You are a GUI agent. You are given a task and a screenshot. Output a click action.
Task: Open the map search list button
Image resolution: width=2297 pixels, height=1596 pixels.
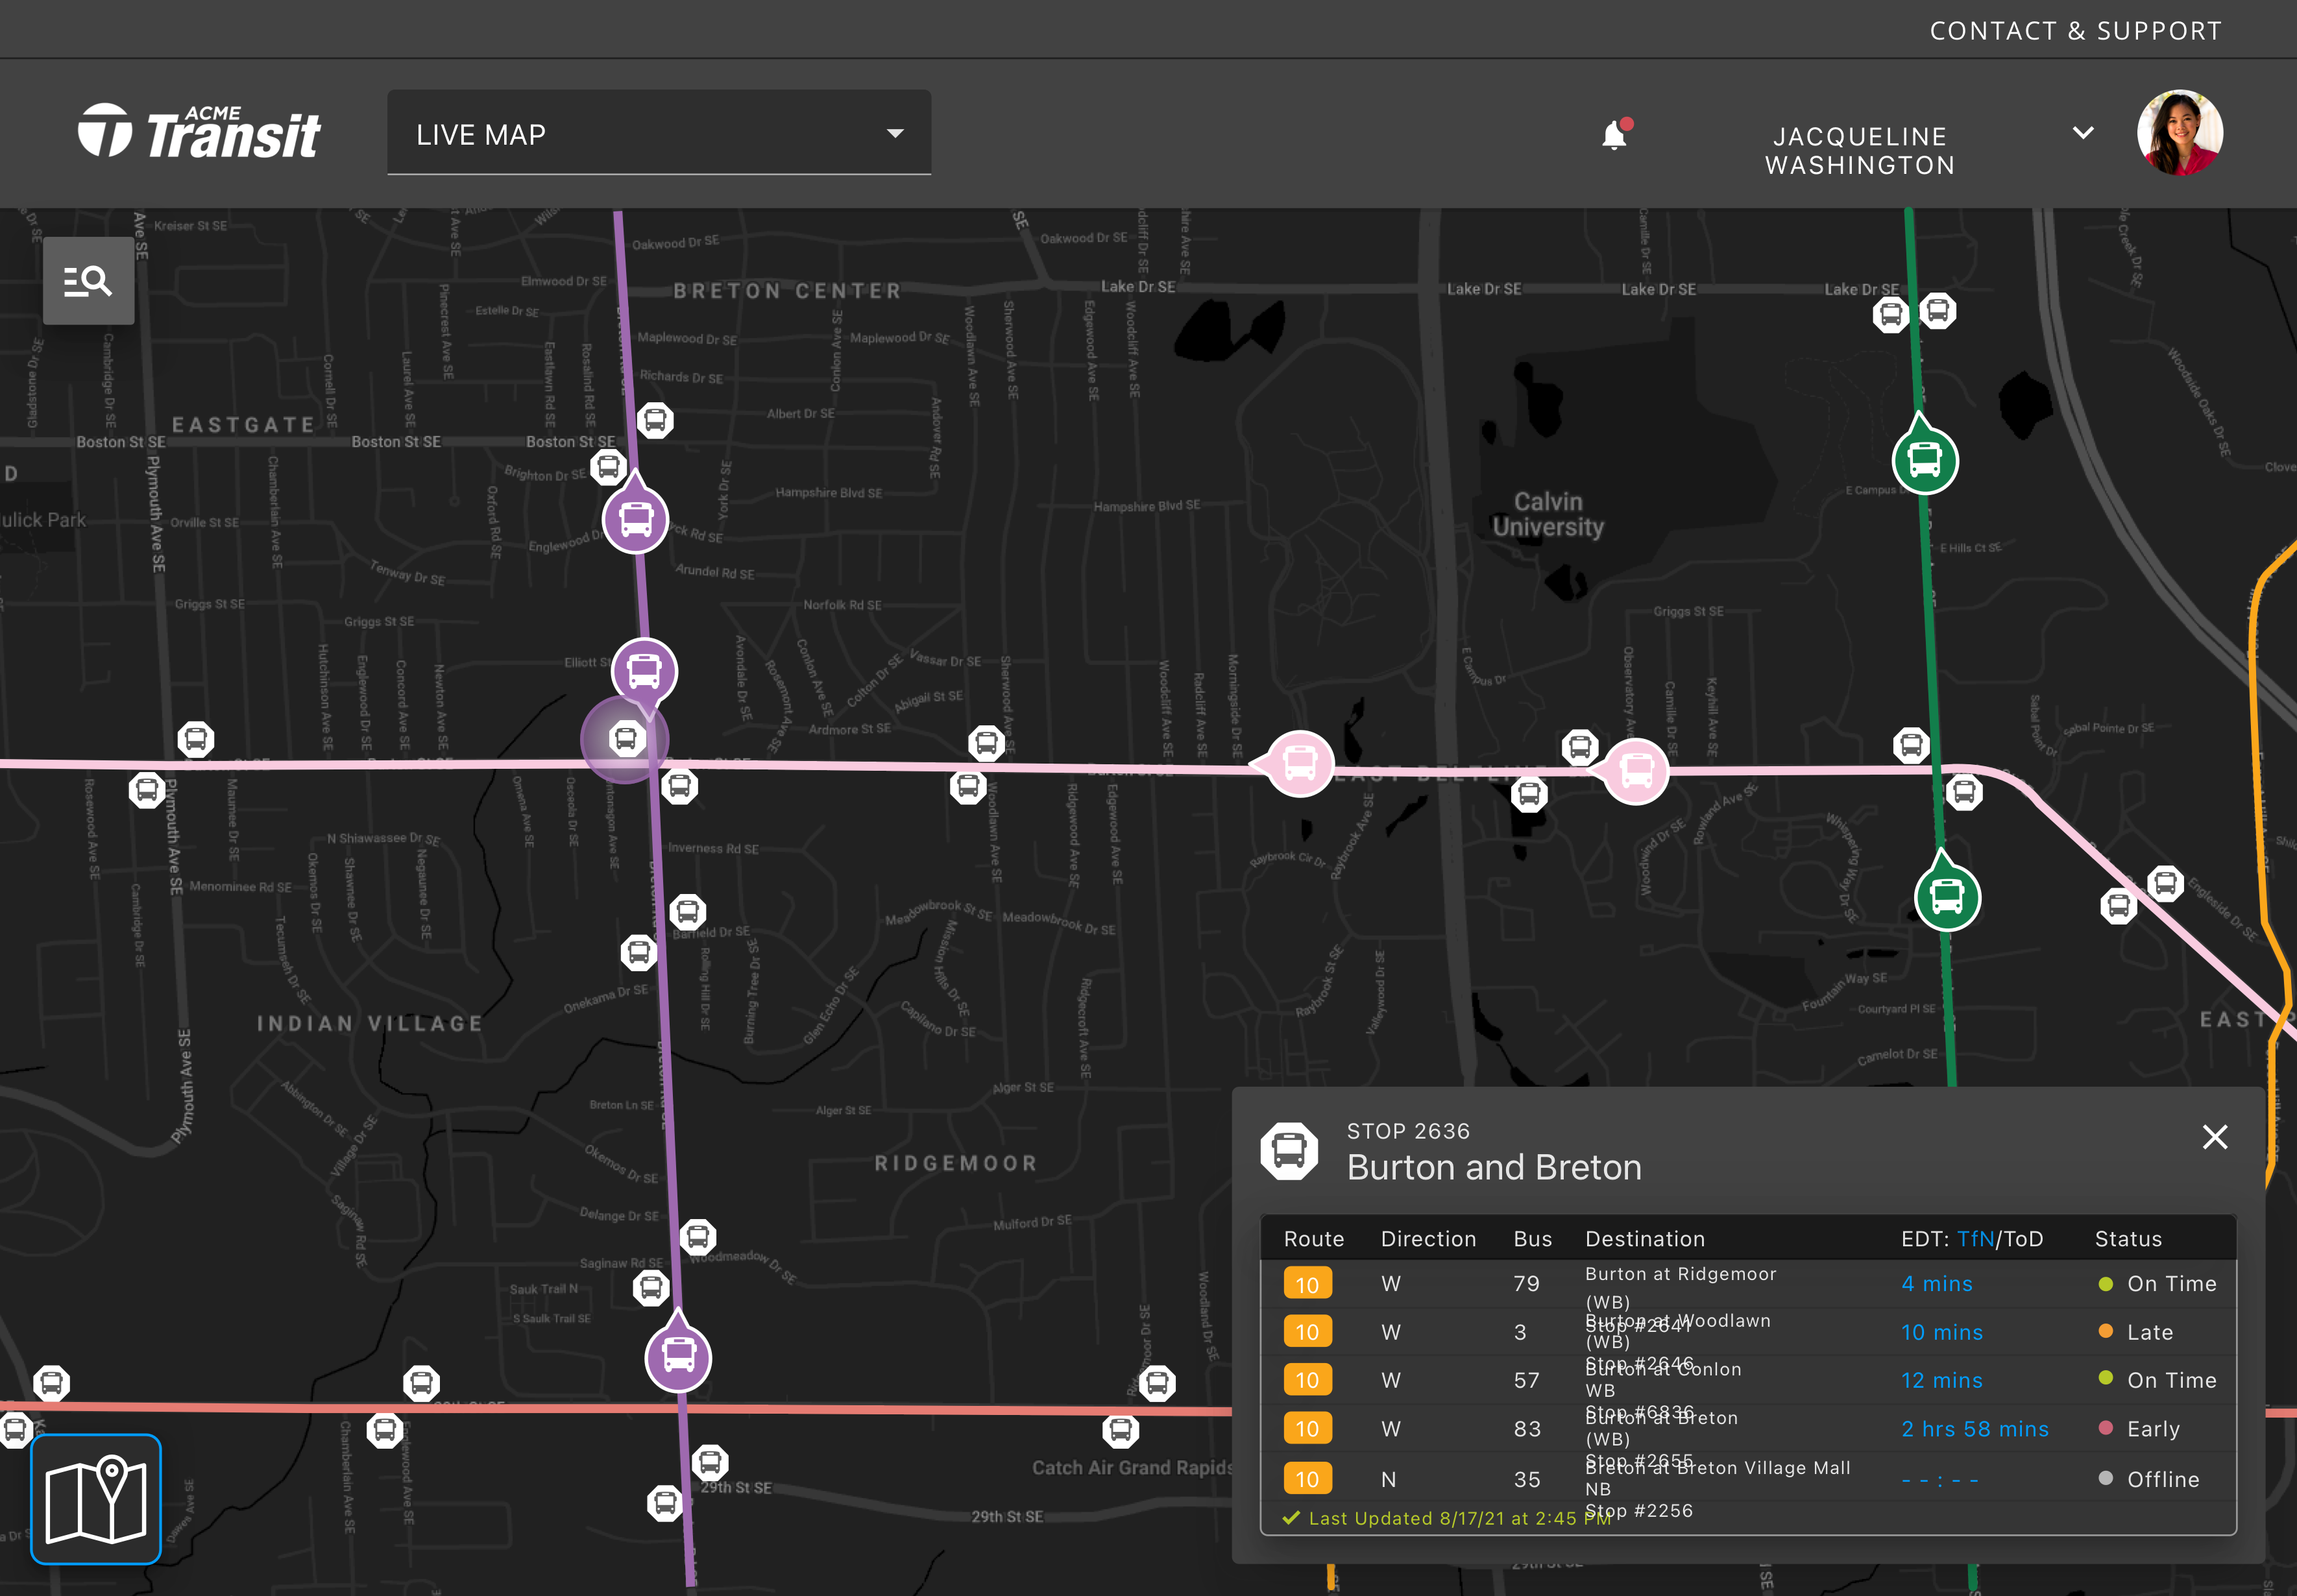(88, 281)
